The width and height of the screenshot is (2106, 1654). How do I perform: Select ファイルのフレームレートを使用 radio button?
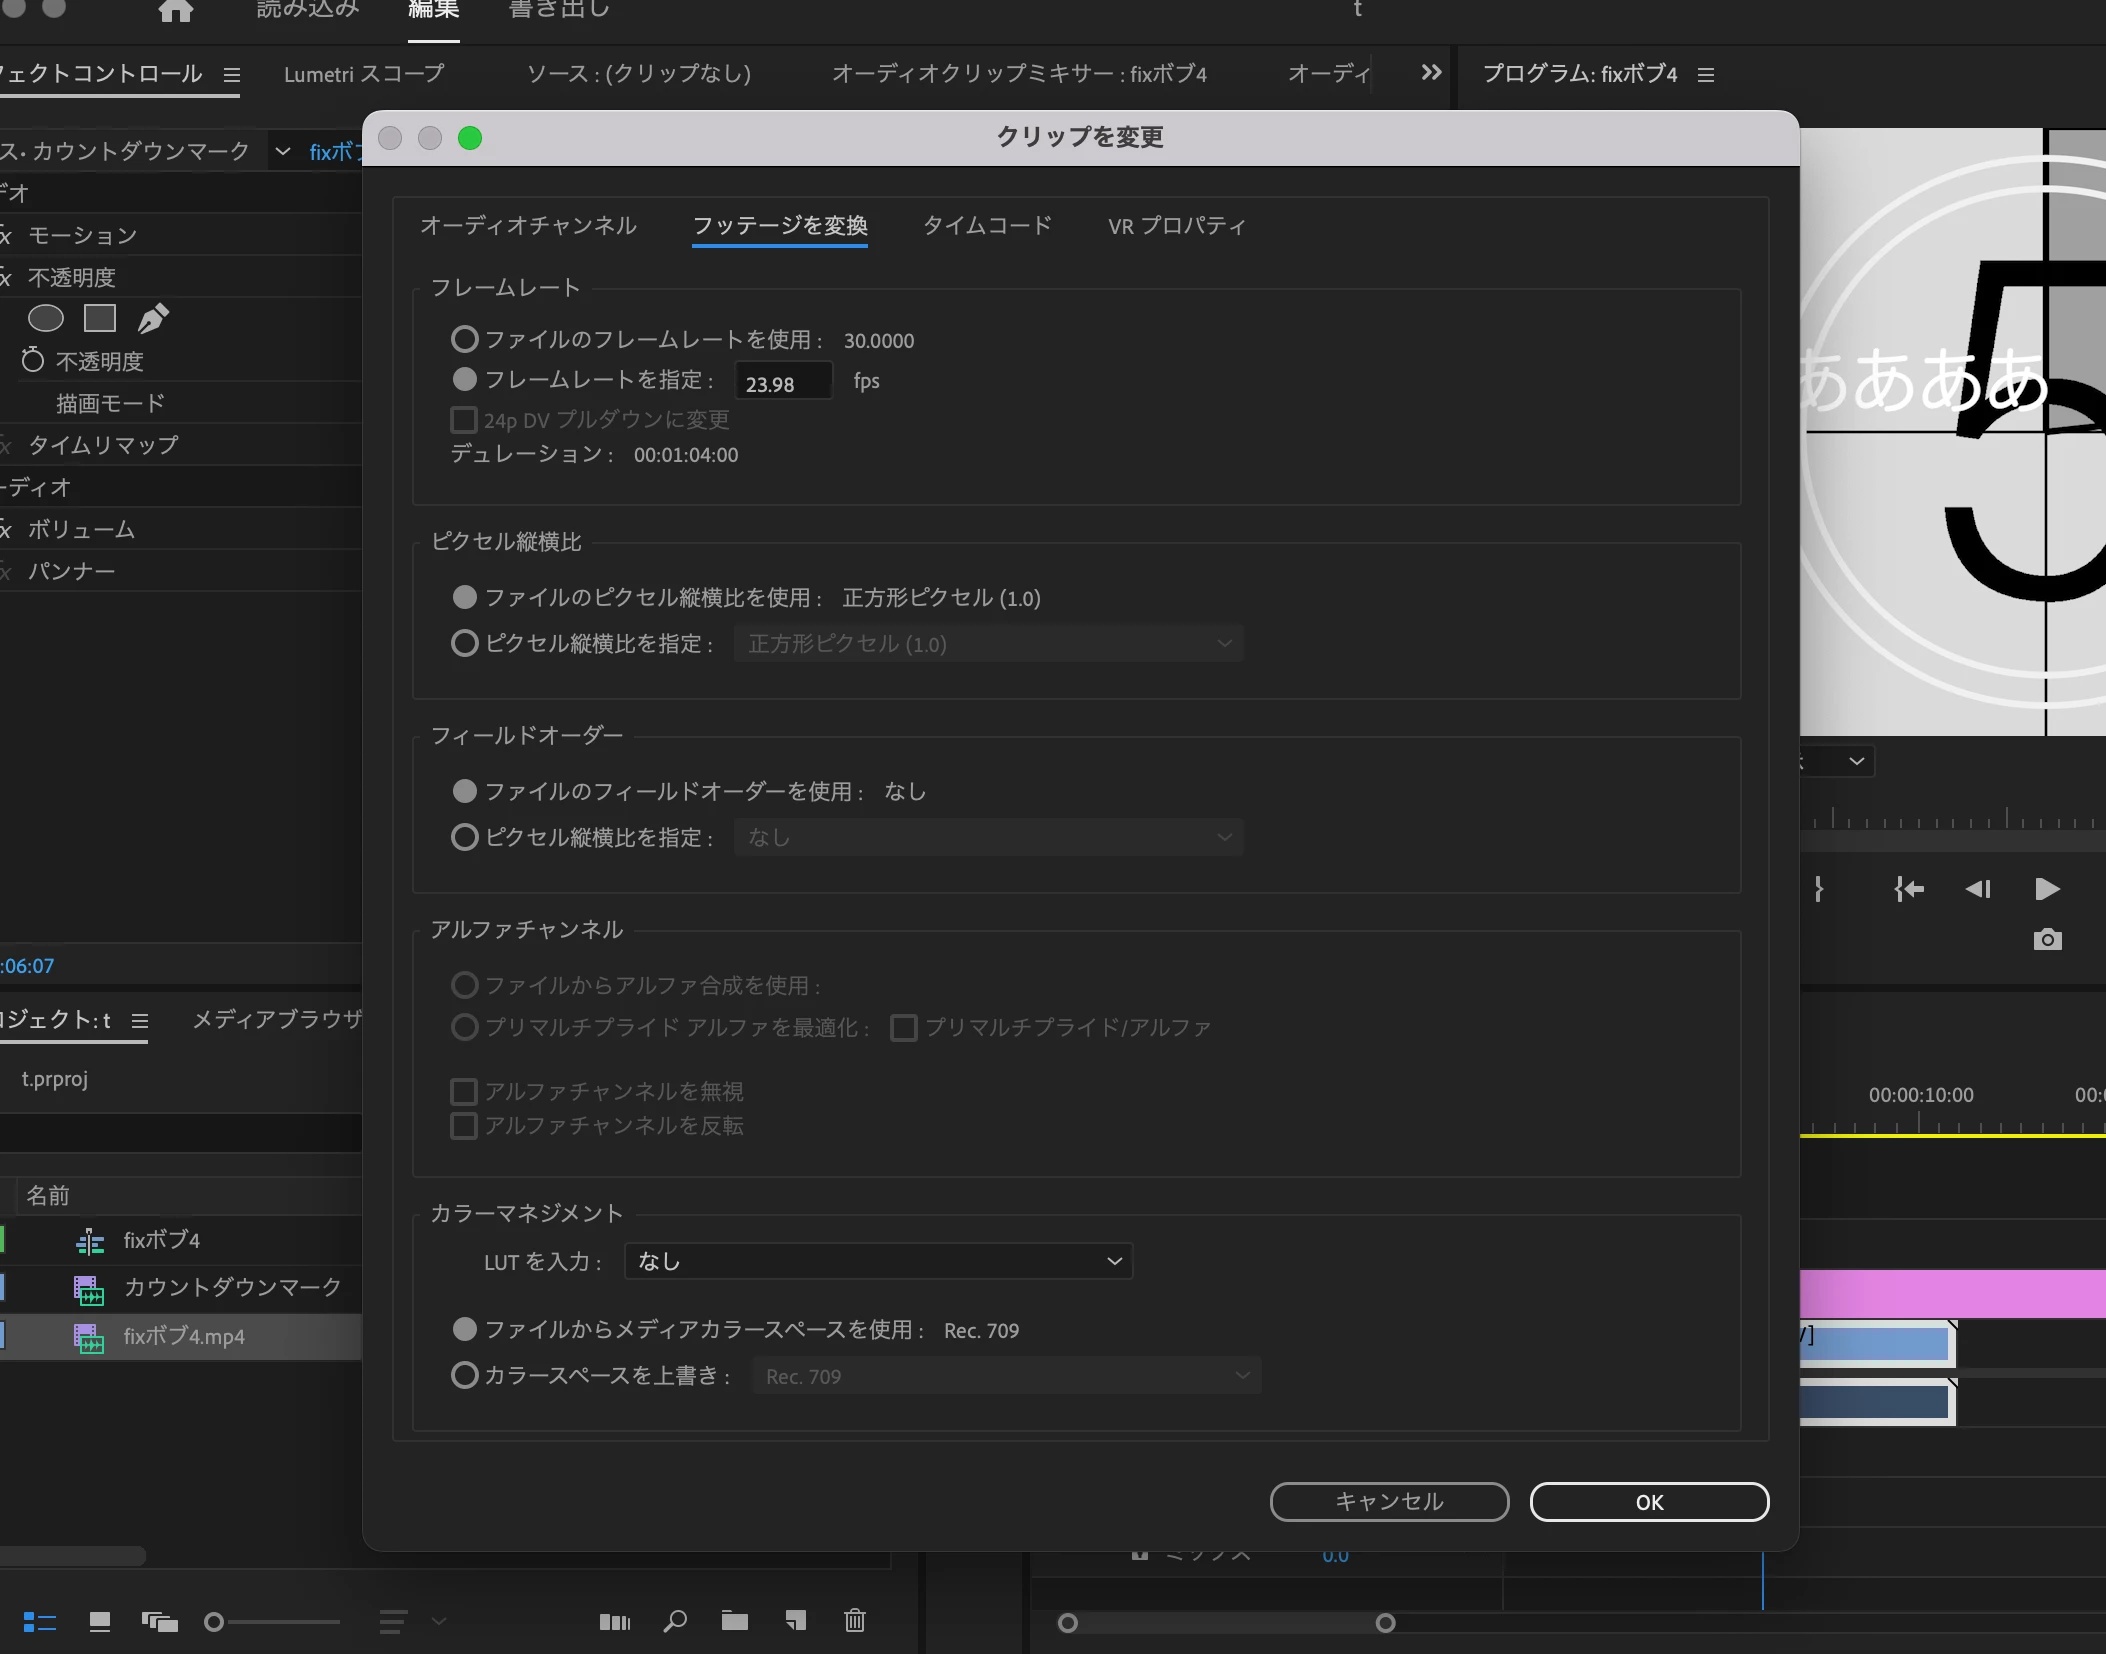(x=464, y=340)
